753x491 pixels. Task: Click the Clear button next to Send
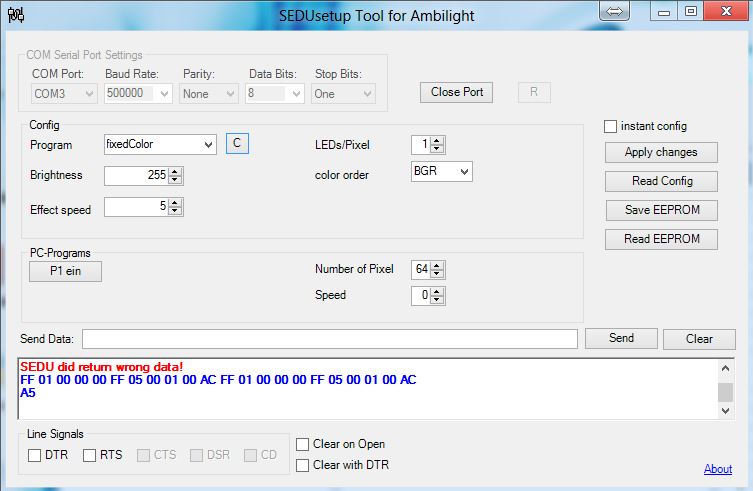[699, 339]
